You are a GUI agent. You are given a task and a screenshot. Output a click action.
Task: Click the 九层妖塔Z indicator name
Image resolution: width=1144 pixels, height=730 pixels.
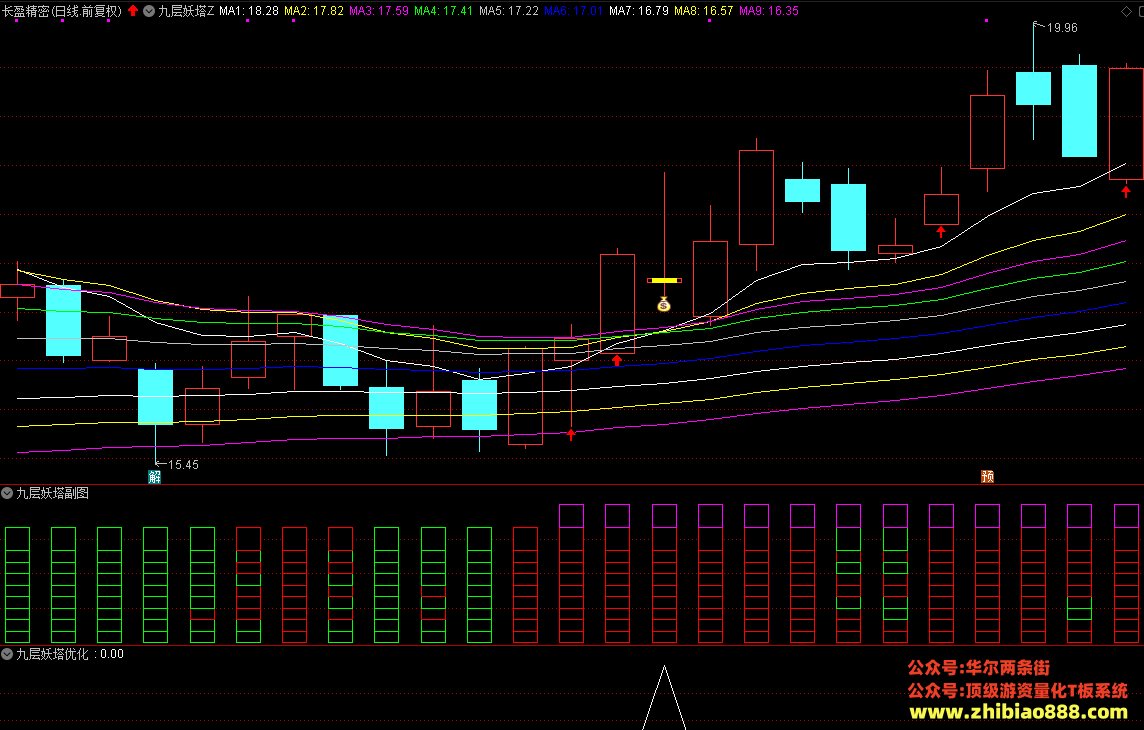pos(186,11)
